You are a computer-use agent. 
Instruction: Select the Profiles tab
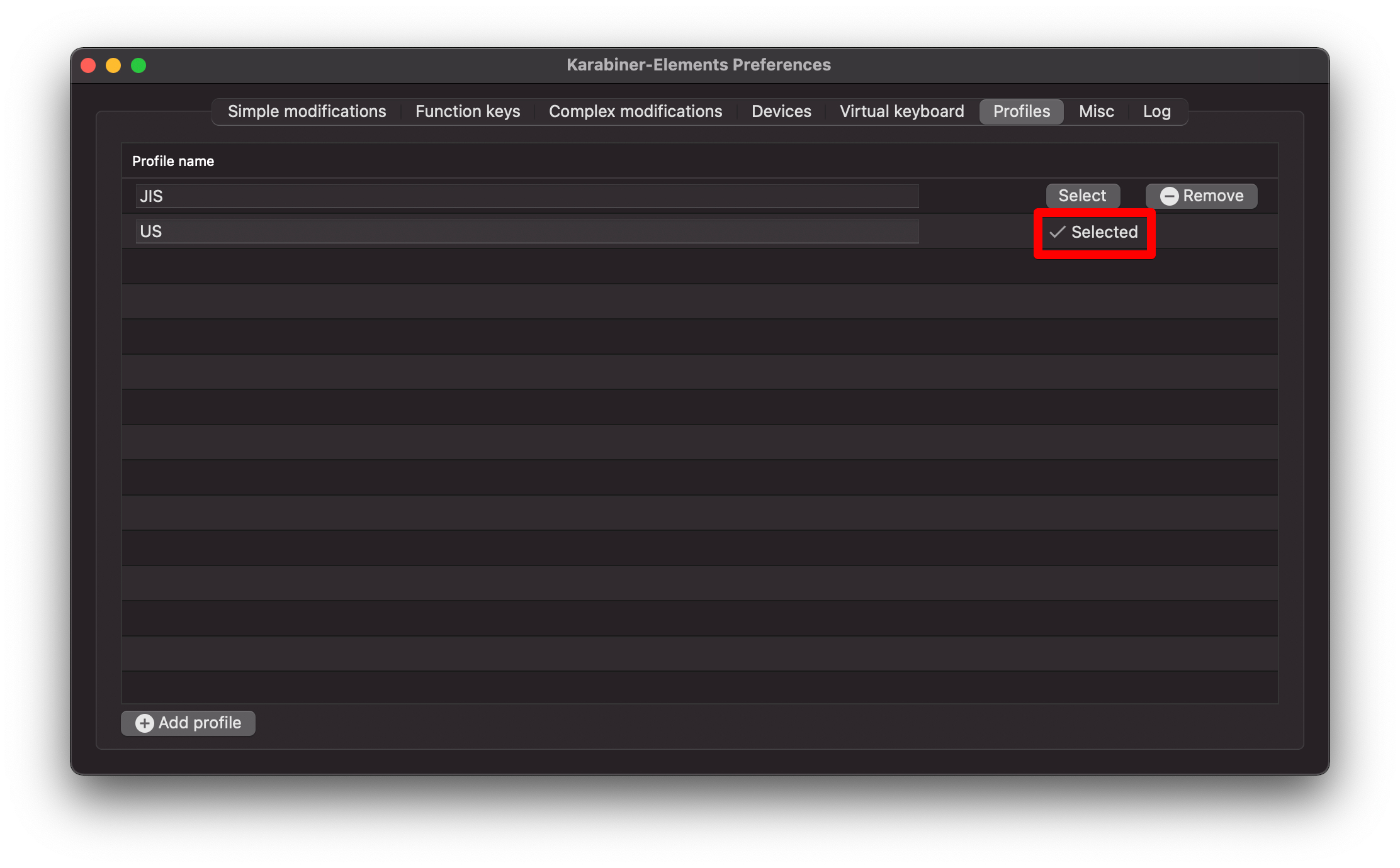(x=1021, y=111)
